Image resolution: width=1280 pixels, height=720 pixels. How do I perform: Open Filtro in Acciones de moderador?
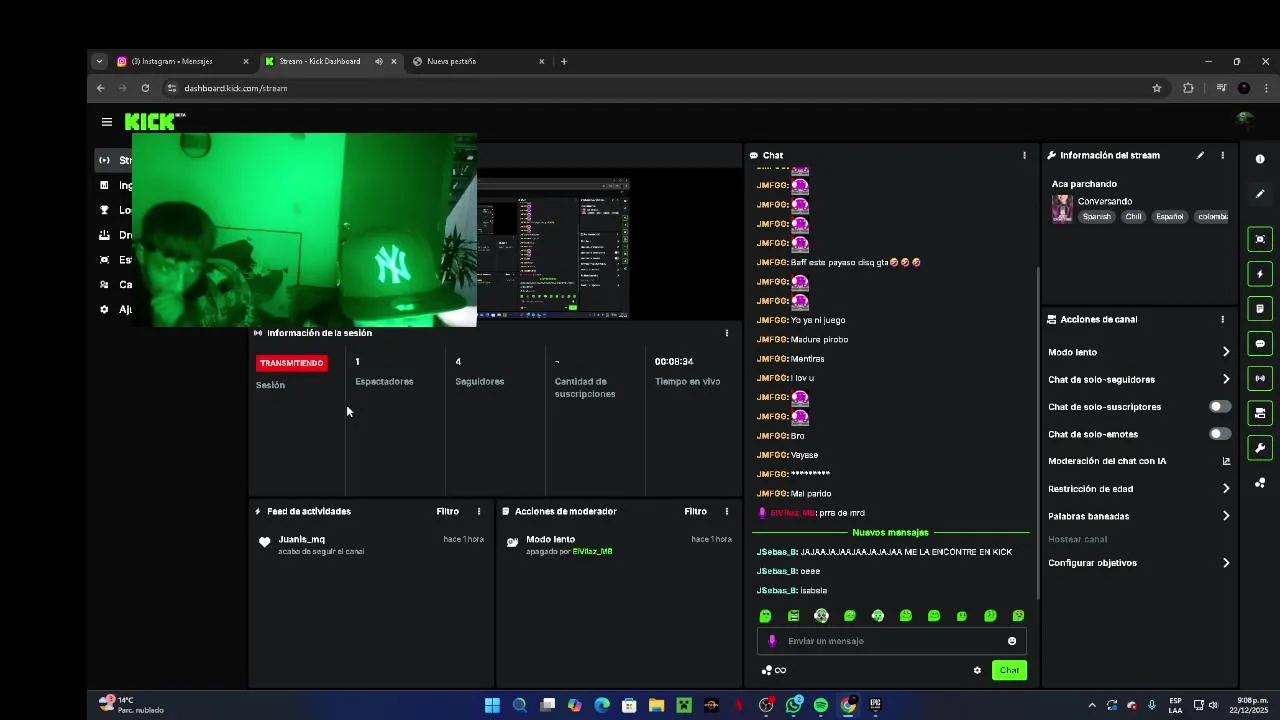point(695,511)
